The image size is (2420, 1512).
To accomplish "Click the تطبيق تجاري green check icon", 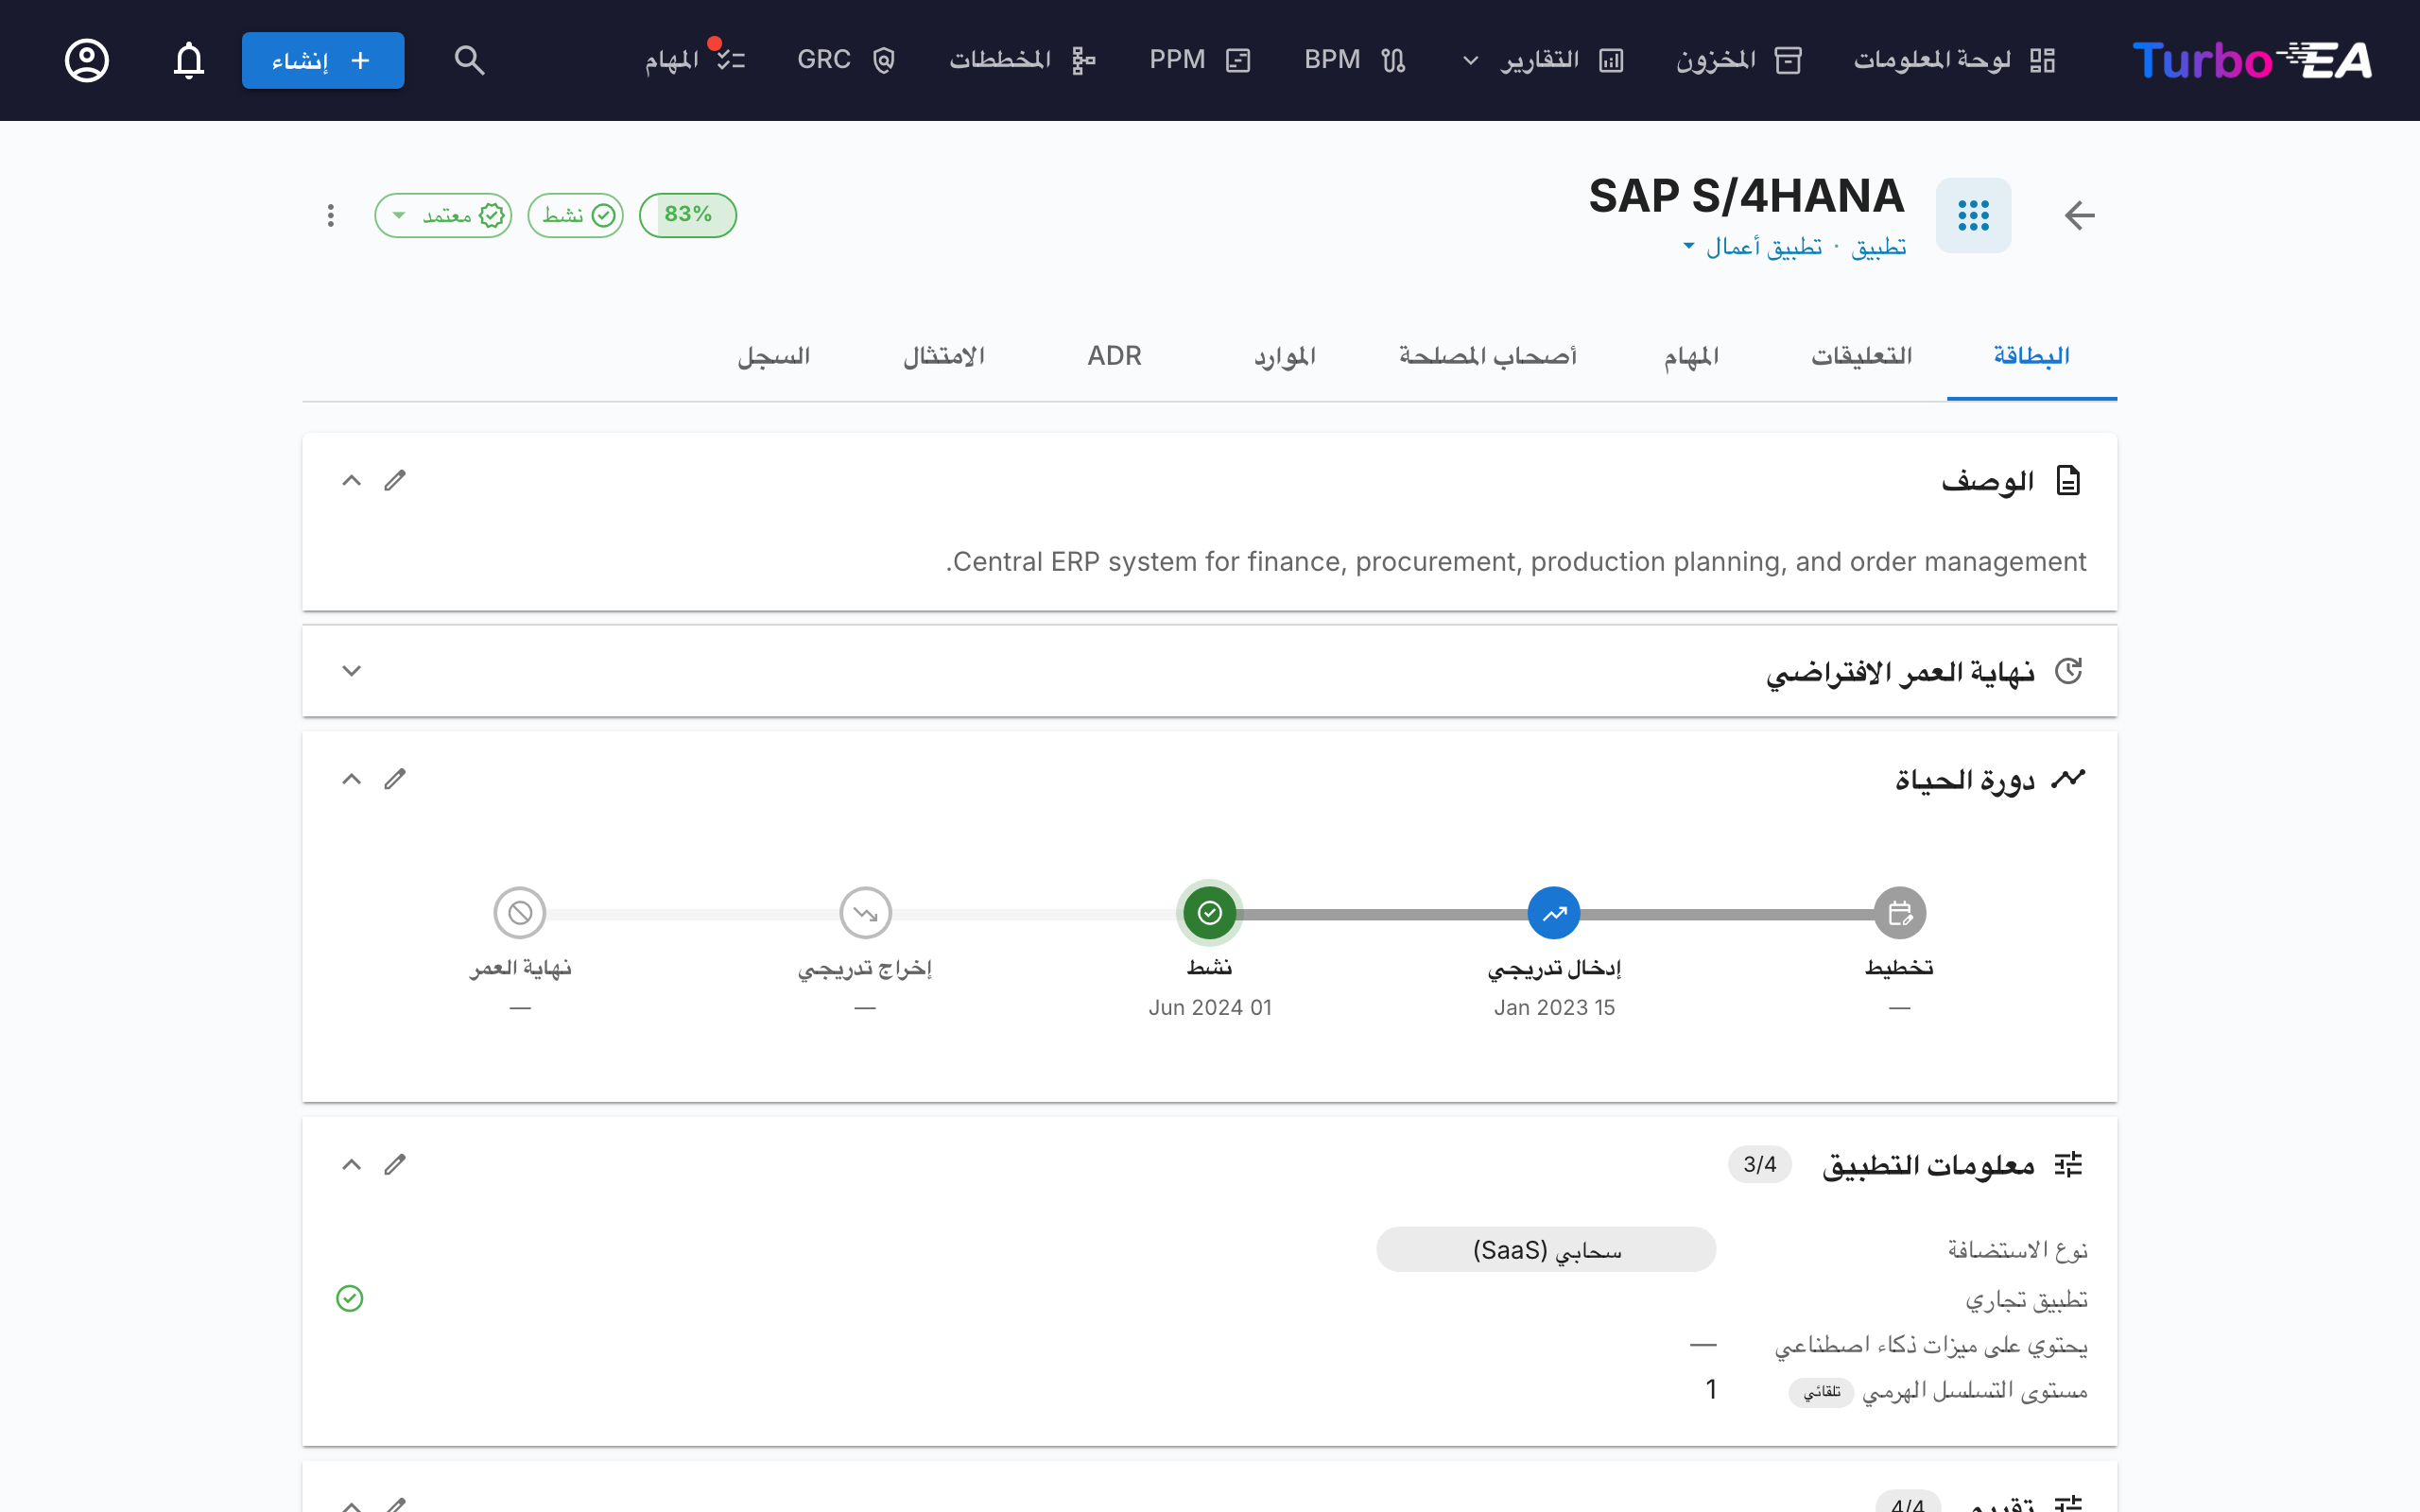I will pos(349,1299).
